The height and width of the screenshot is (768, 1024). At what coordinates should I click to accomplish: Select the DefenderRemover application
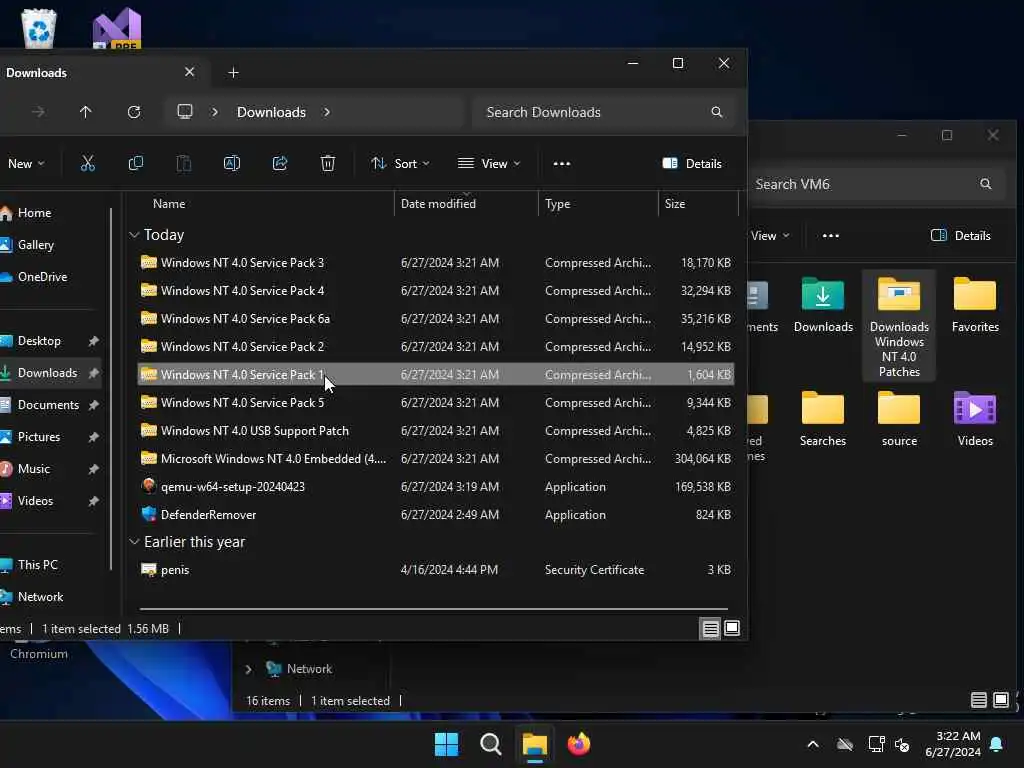(436, 515)
